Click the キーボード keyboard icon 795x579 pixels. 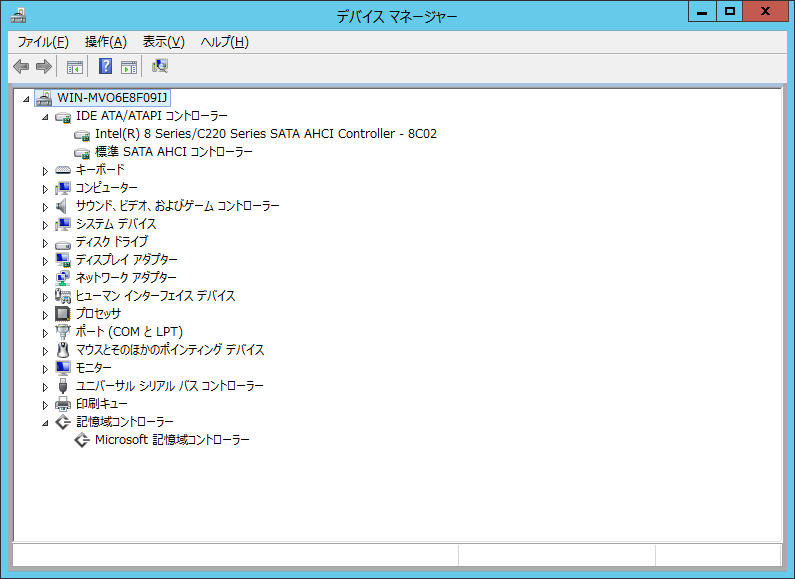[63, 170]
